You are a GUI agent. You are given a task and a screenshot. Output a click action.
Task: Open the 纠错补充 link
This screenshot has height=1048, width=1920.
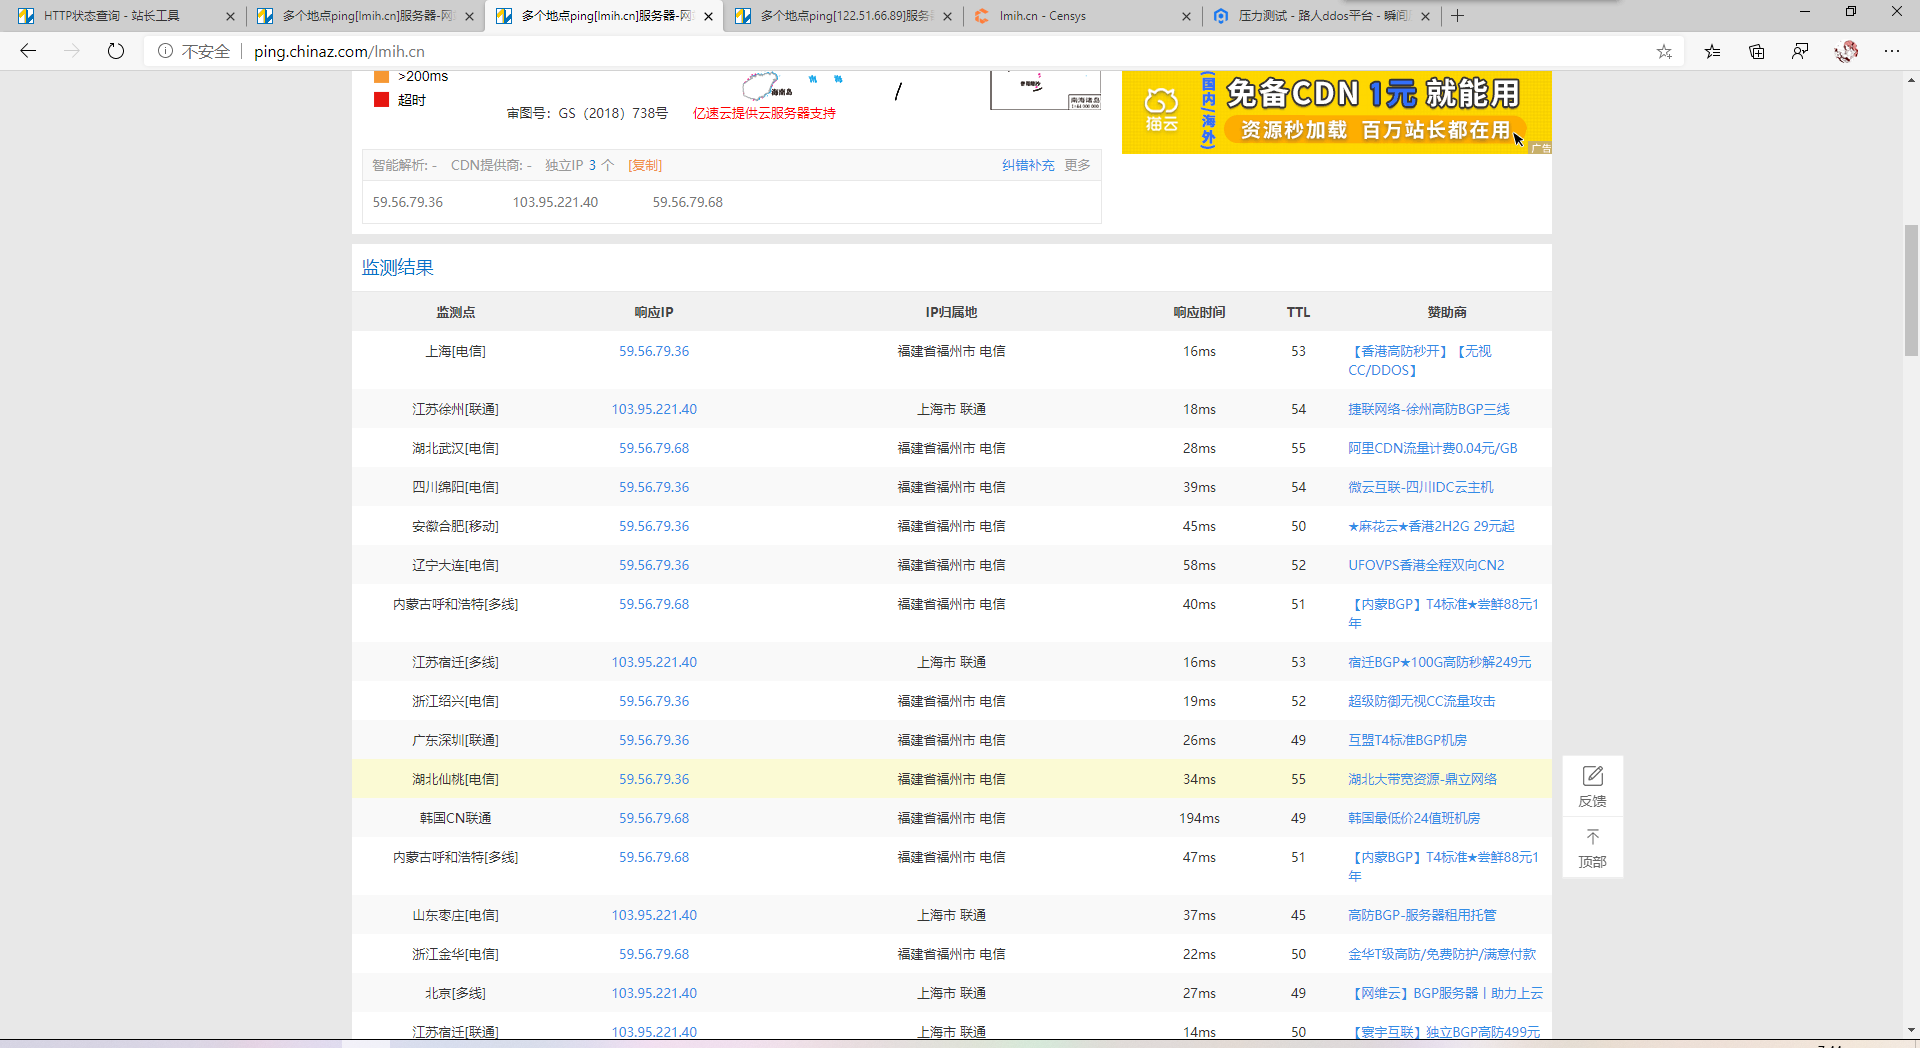(1028, 165)
